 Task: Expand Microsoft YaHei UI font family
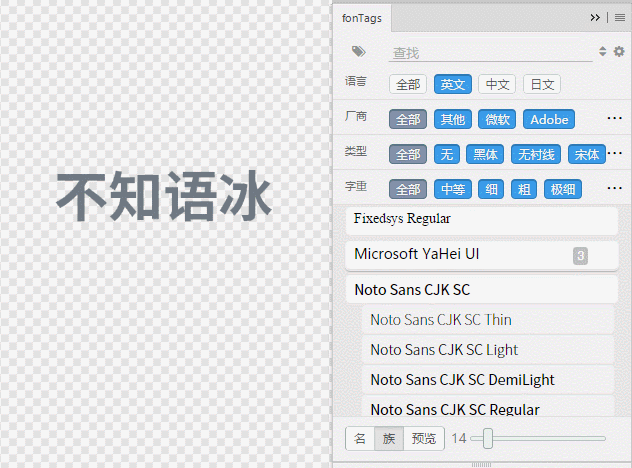pos(482,256)
